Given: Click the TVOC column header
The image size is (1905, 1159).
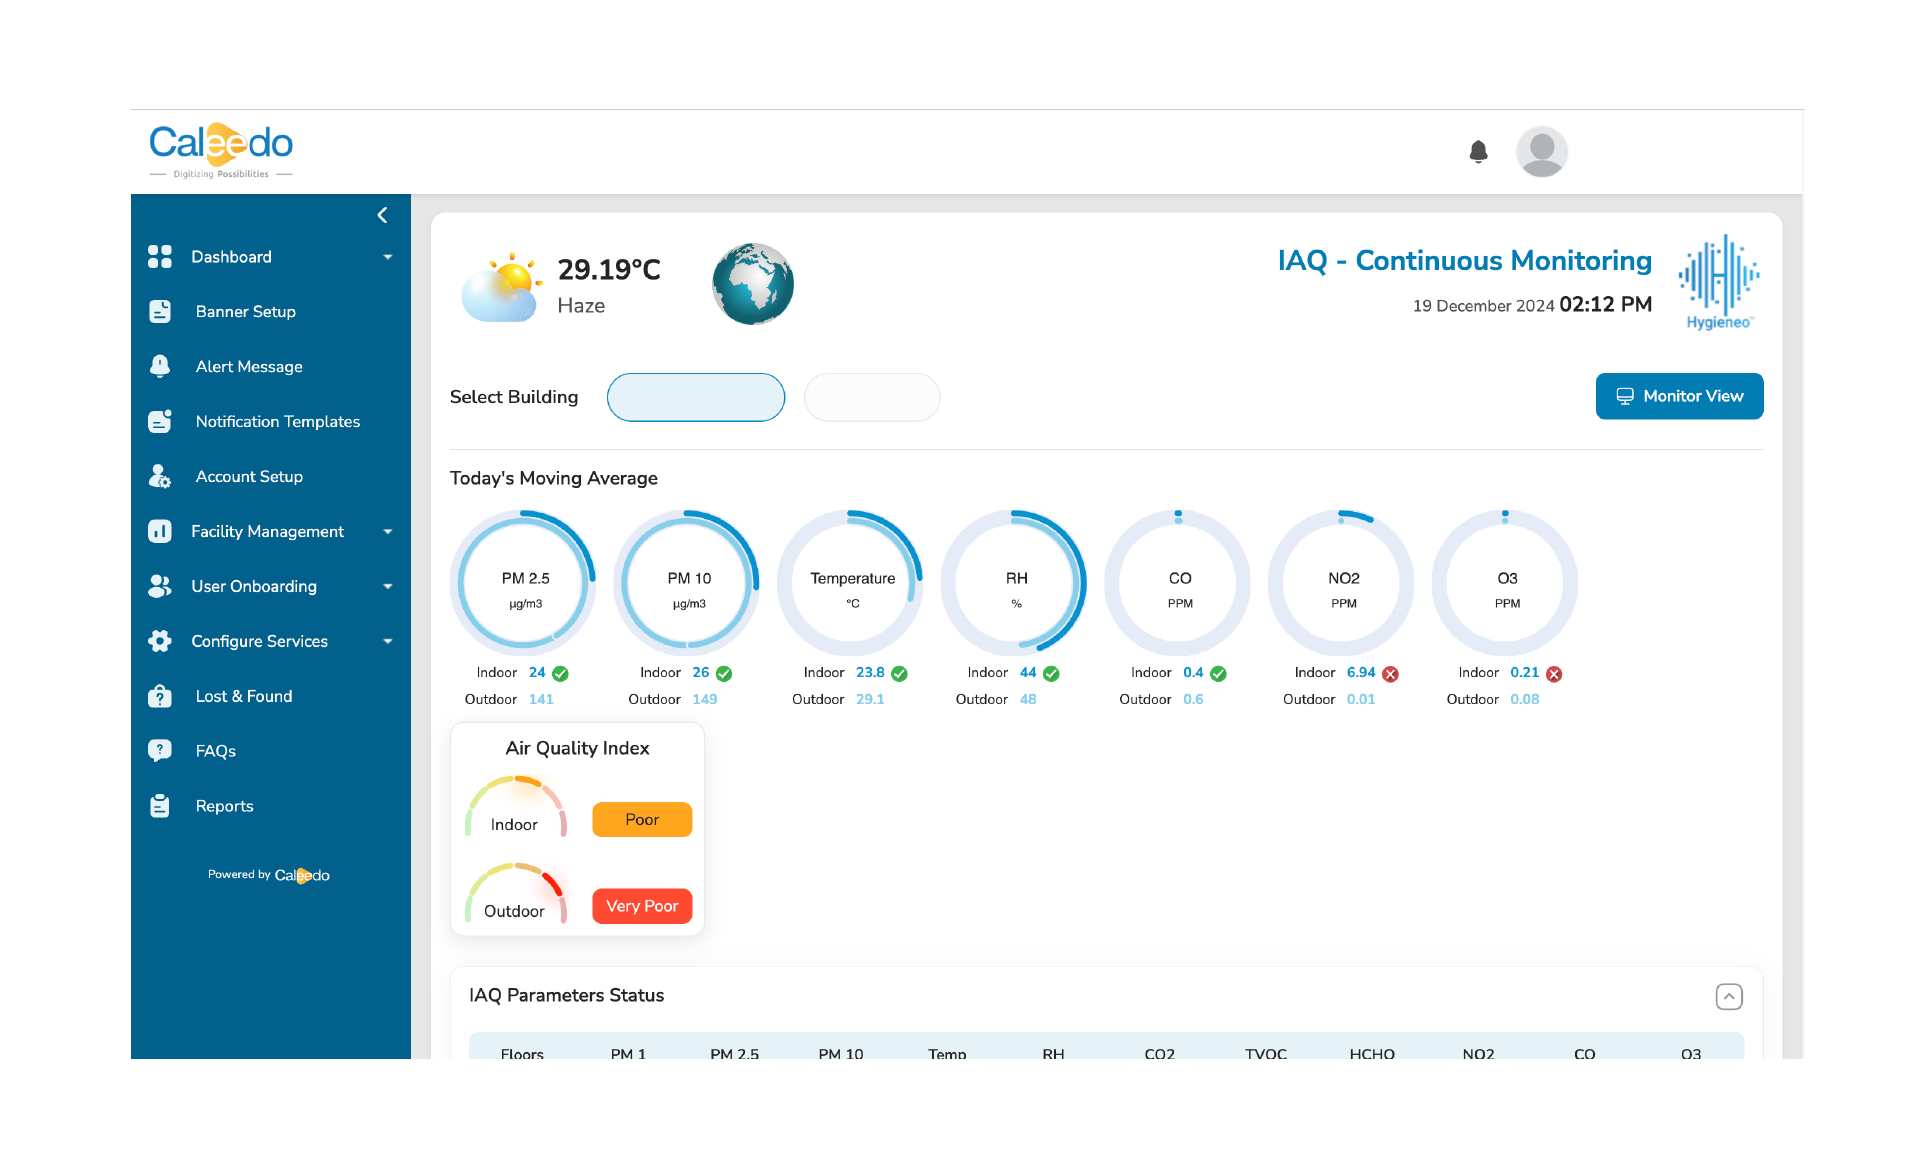Looking at the screenshot, I should (x=1265, y=1053).
